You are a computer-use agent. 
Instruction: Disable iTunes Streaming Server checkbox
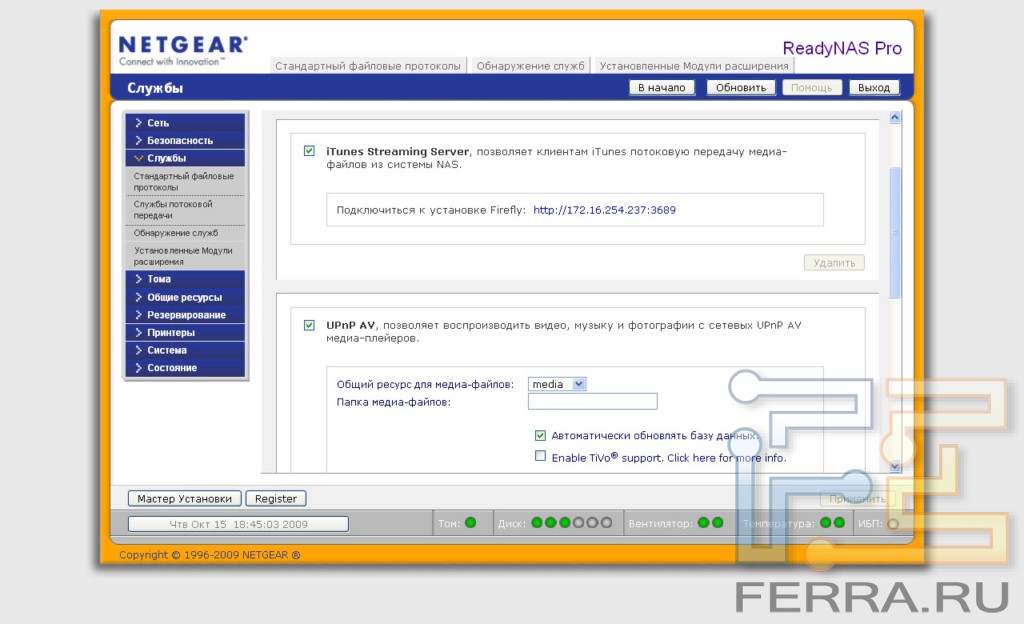click(310, 151)
